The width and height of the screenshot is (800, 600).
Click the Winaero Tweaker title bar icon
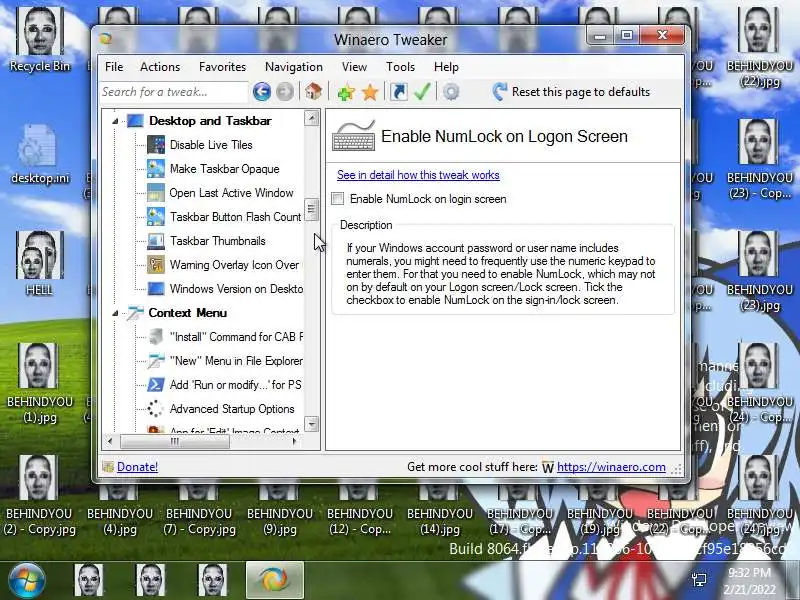pyautogui.click(x=106, y=39)
